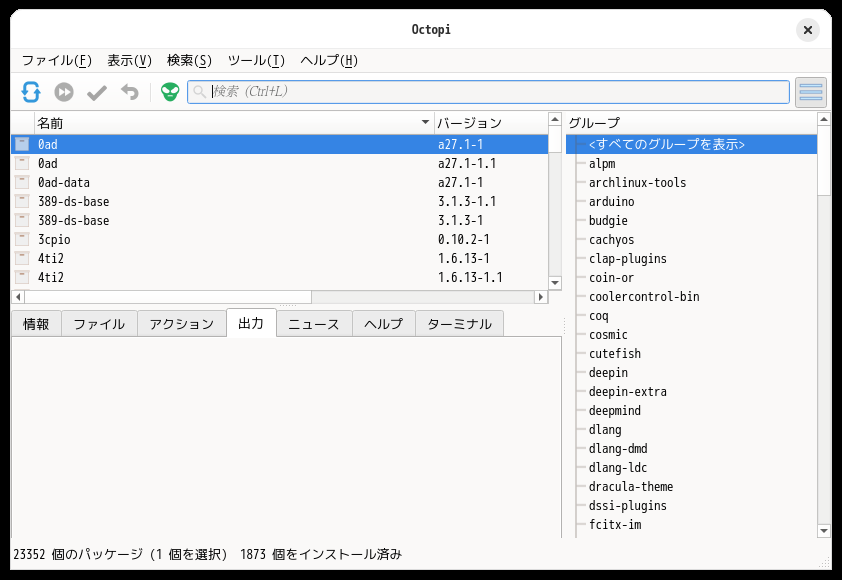
Task: Open the options panel hamburger icon
Action: 810,91
